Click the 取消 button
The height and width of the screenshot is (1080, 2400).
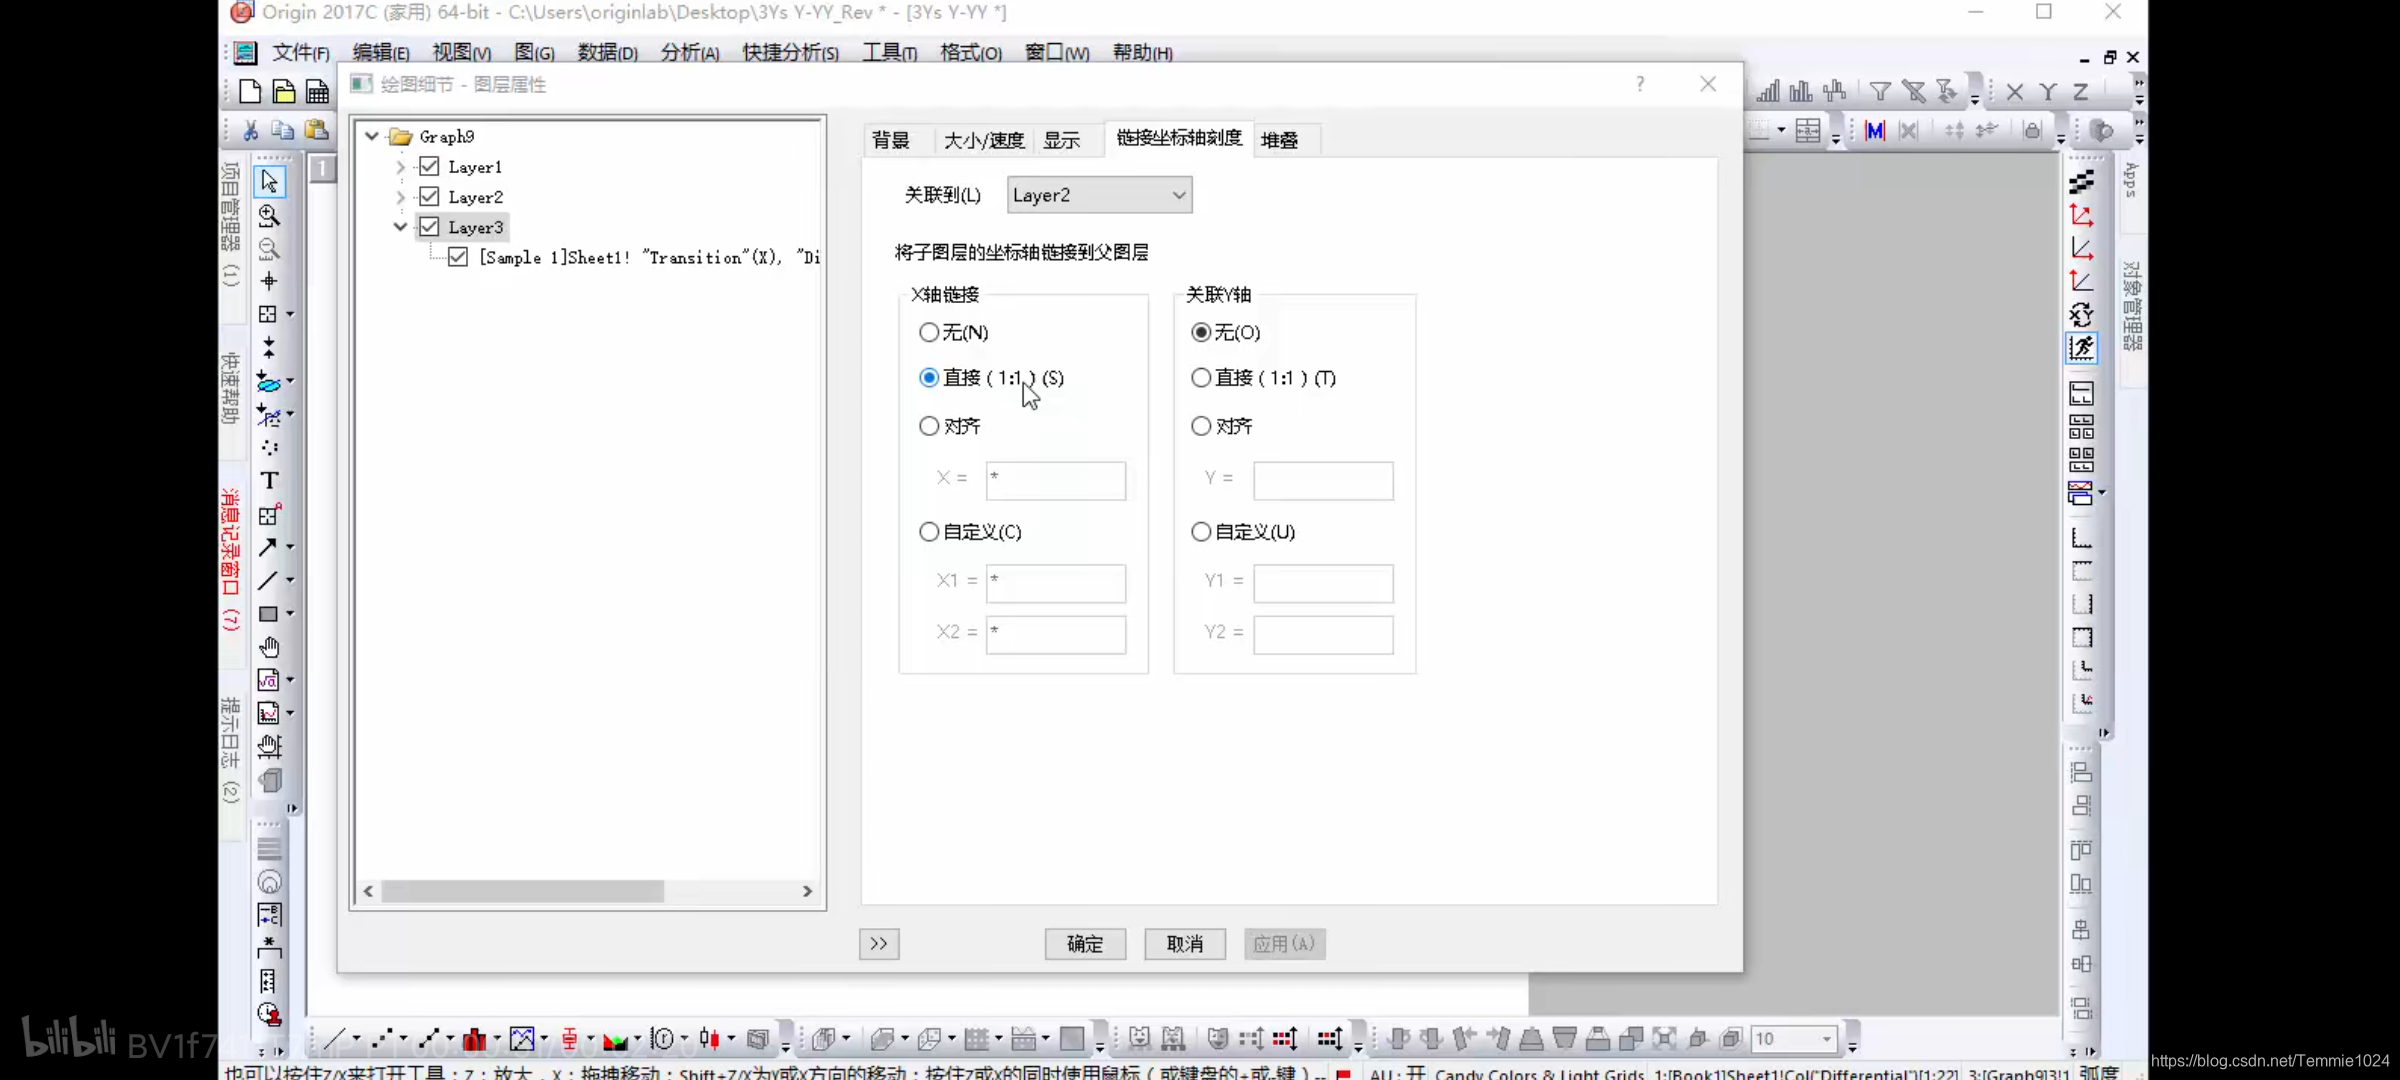[1185, 944]
